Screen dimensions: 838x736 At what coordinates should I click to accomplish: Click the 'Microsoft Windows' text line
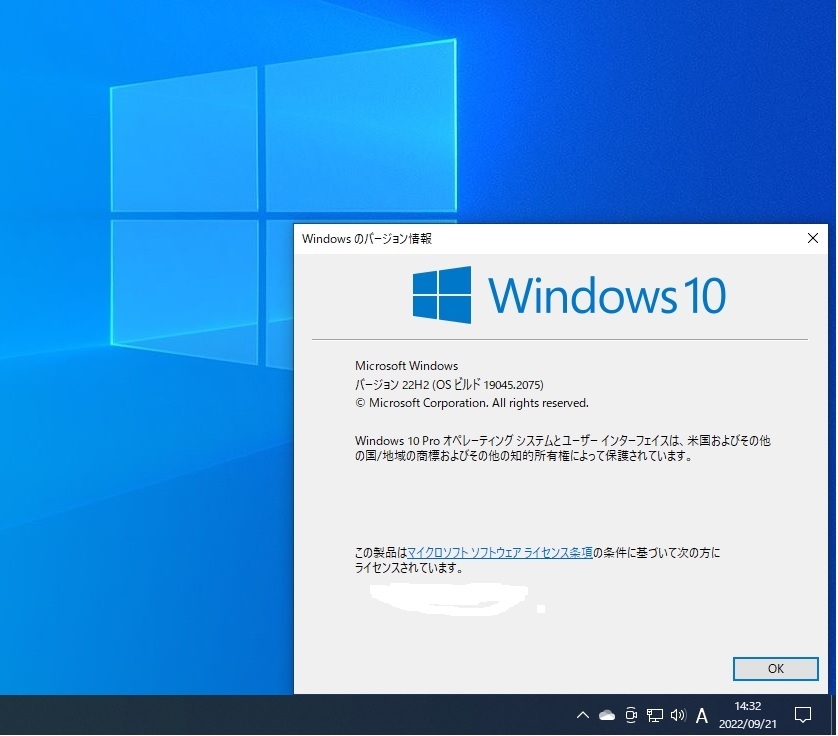tap(406, 366)
